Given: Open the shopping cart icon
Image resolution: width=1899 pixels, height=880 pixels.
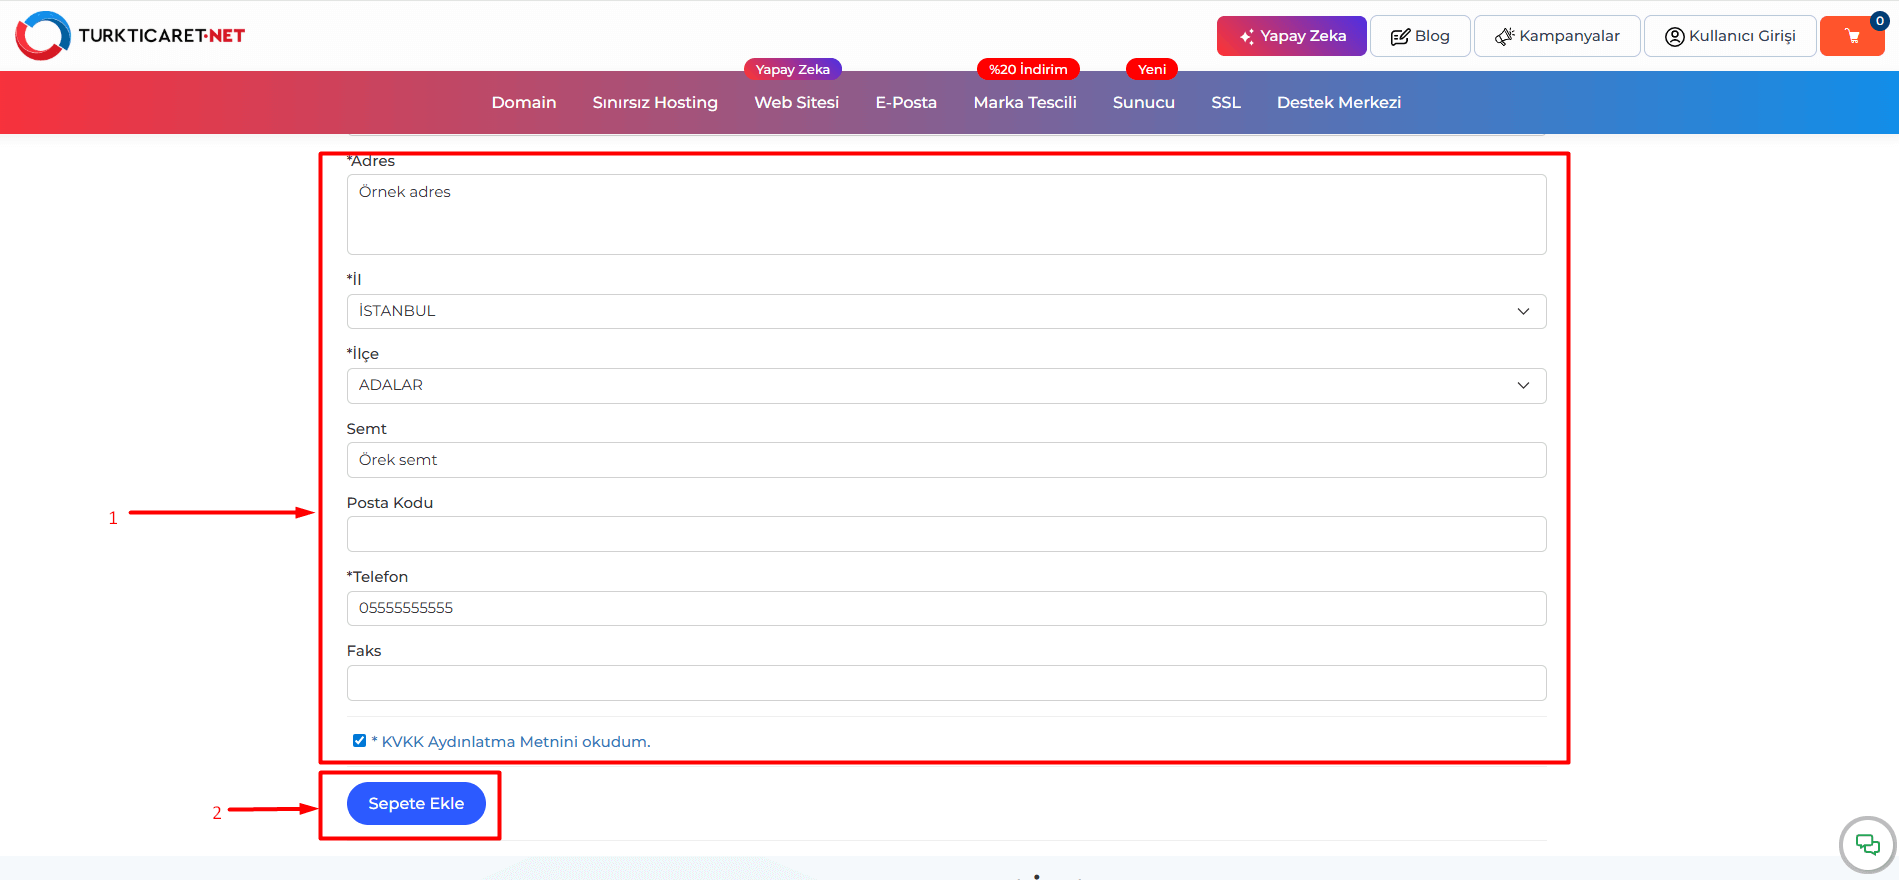Looking at the screenshot, I should click(x=1852, y=36).
